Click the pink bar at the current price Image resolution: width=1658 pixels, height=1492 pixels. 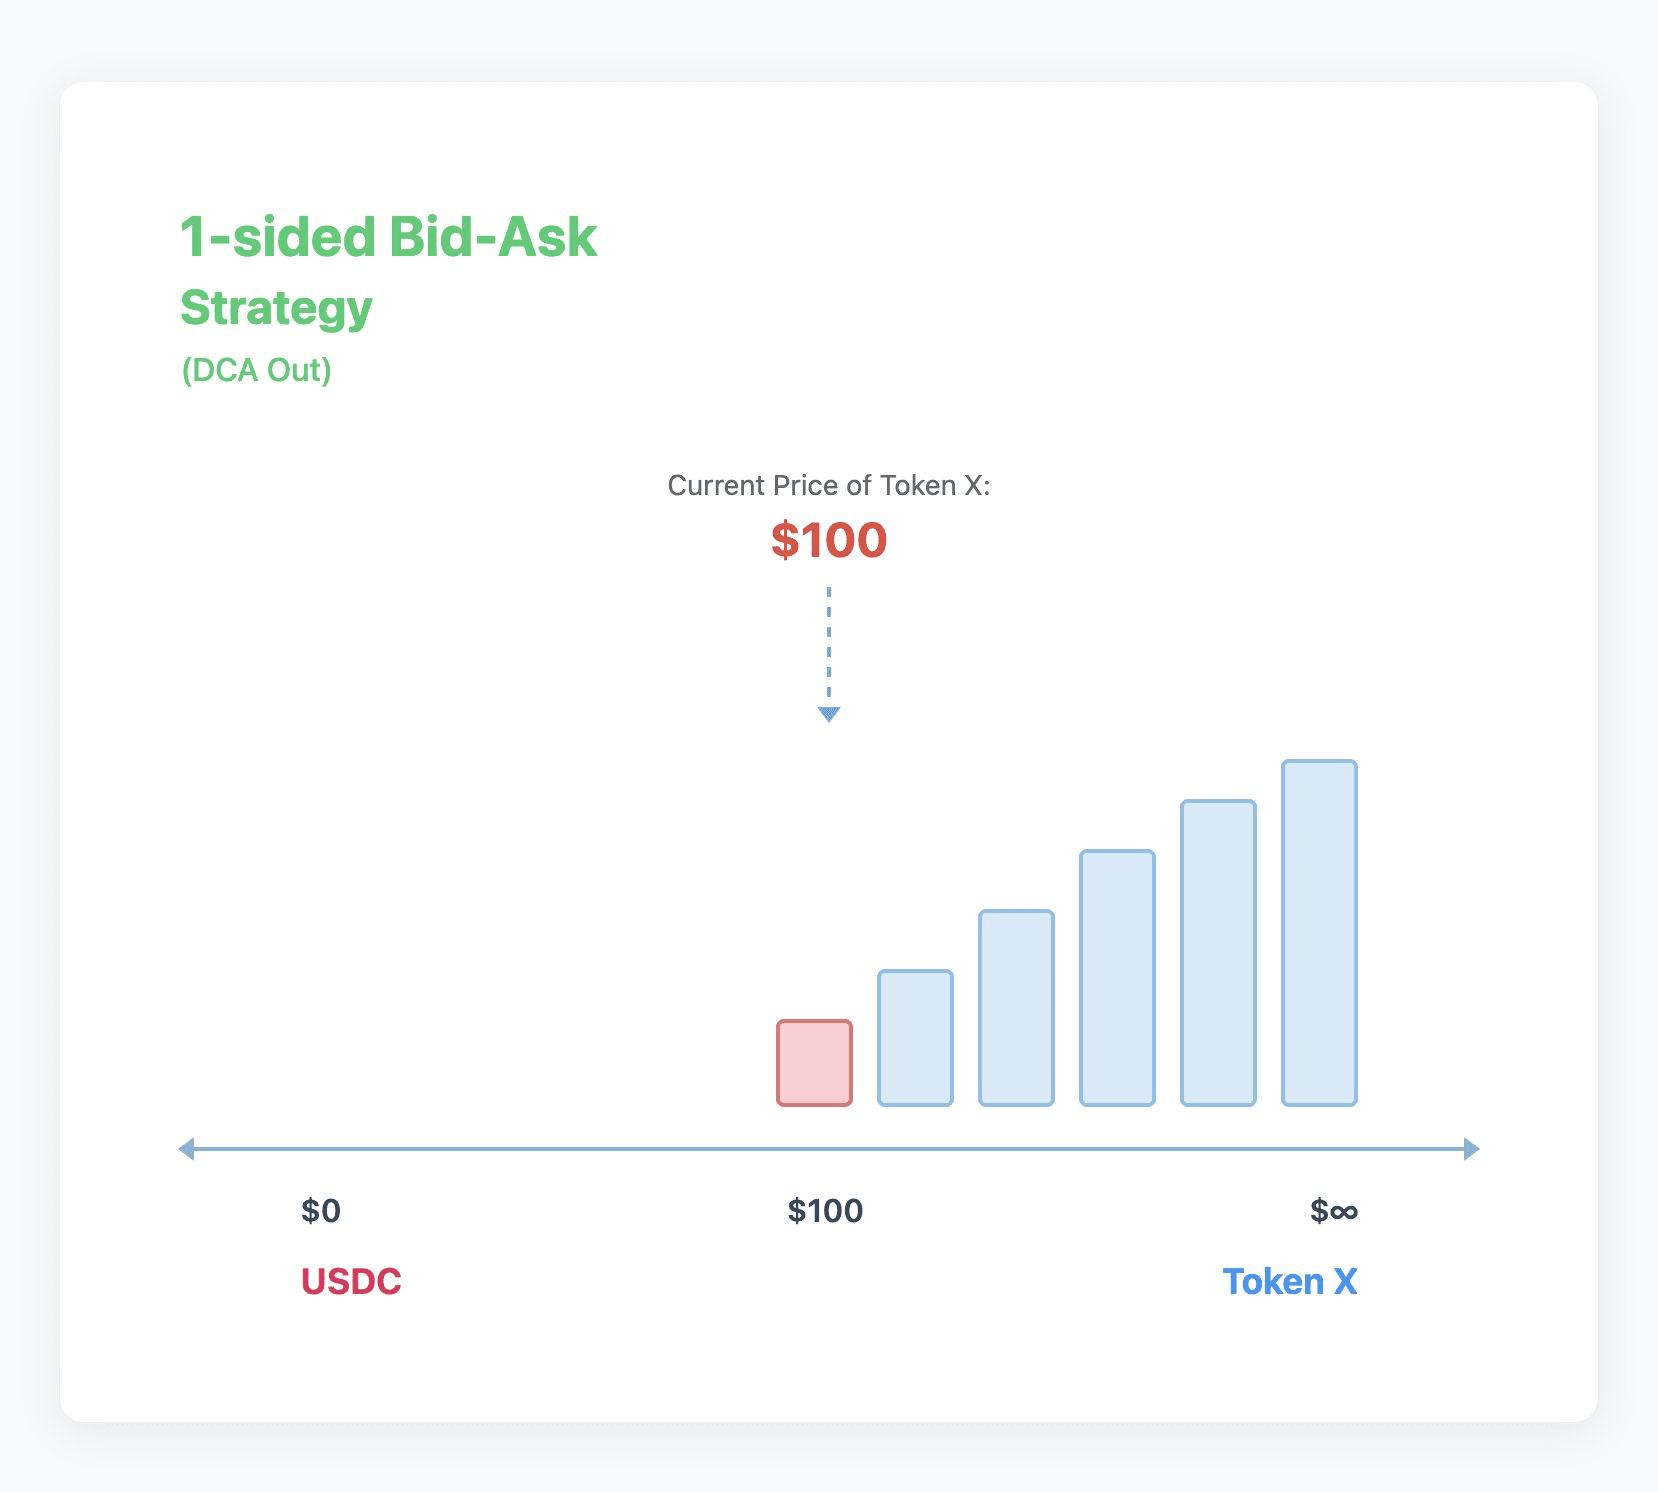[814, 1062]
